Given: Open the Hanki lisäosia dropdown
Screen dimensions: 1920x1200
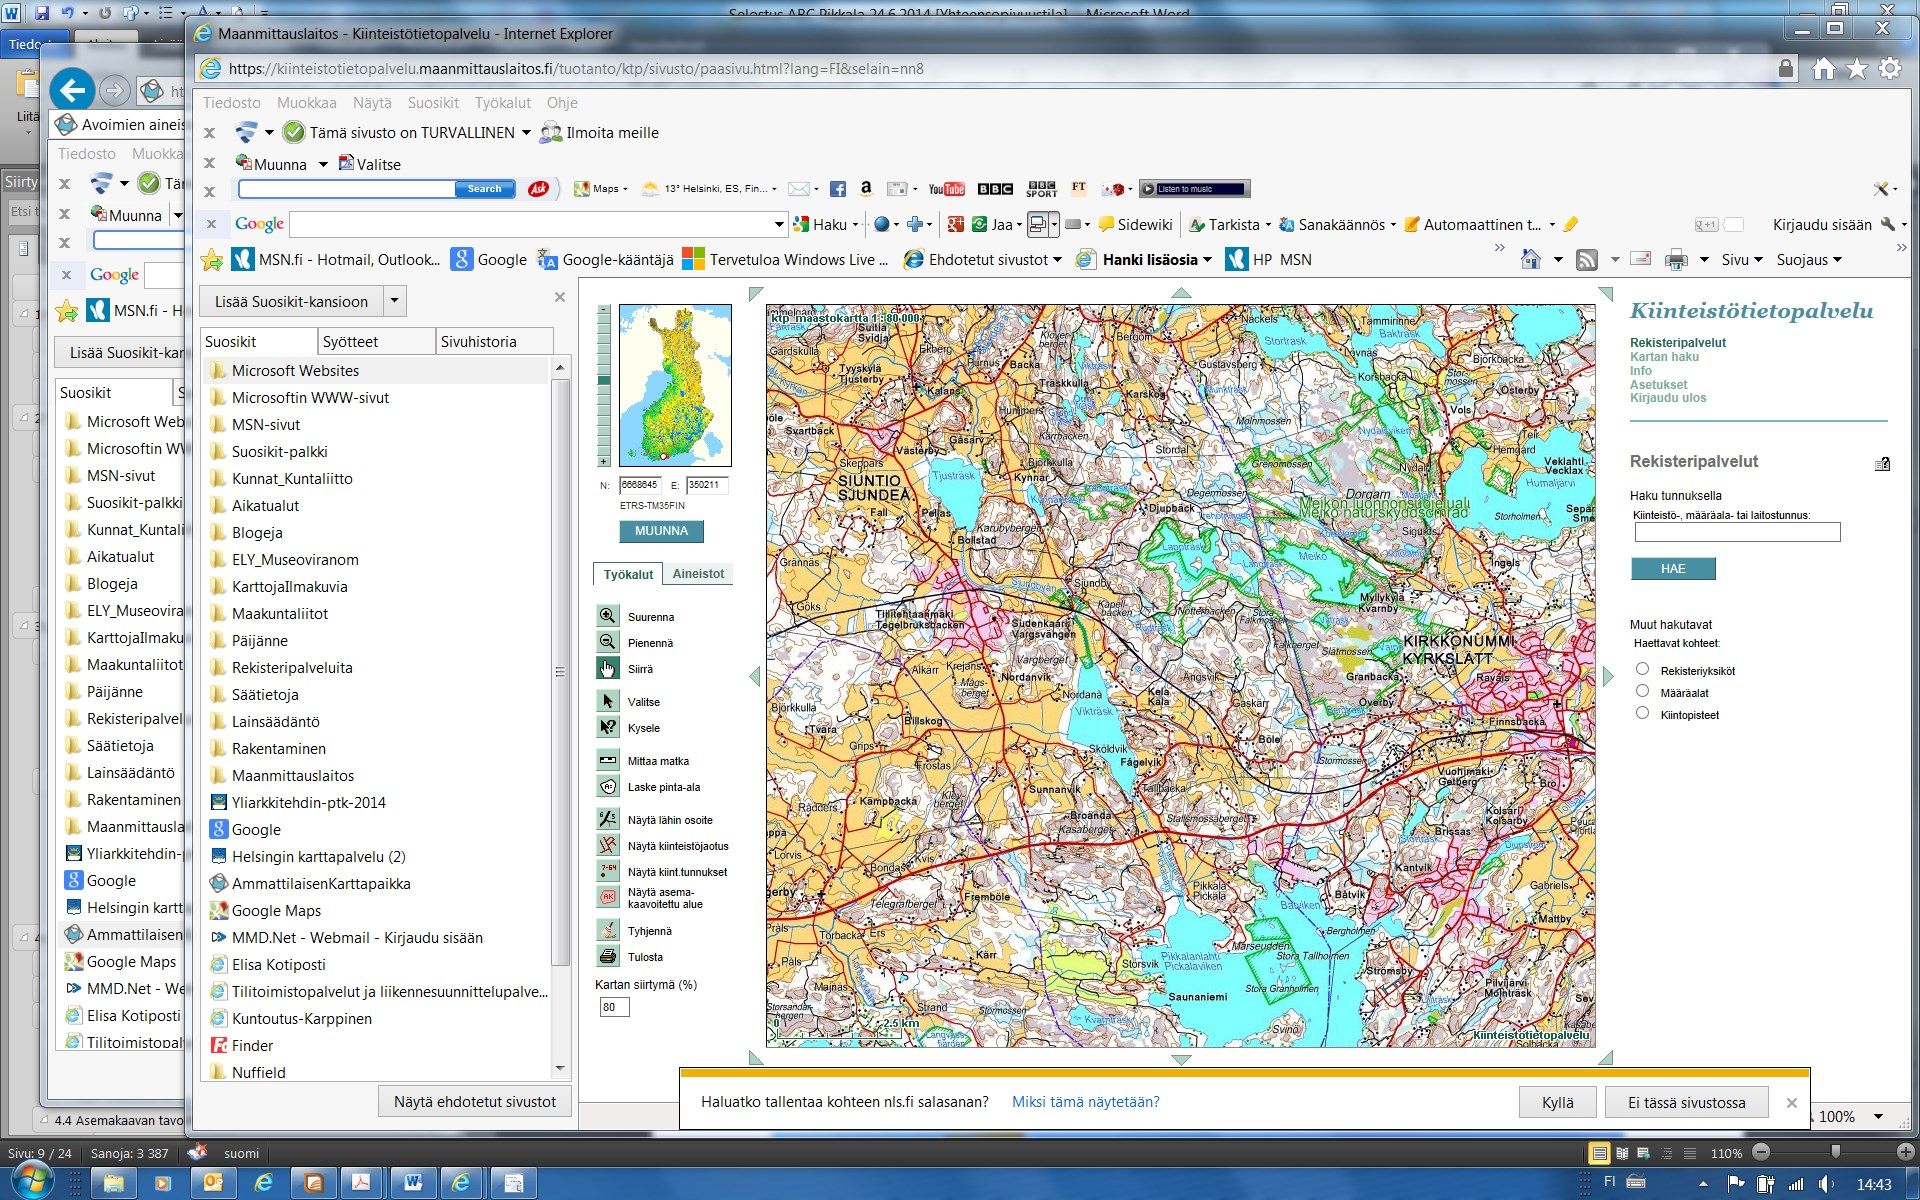Looking at the screenshot, I should pyautogui.click(x=1207, y=260).
